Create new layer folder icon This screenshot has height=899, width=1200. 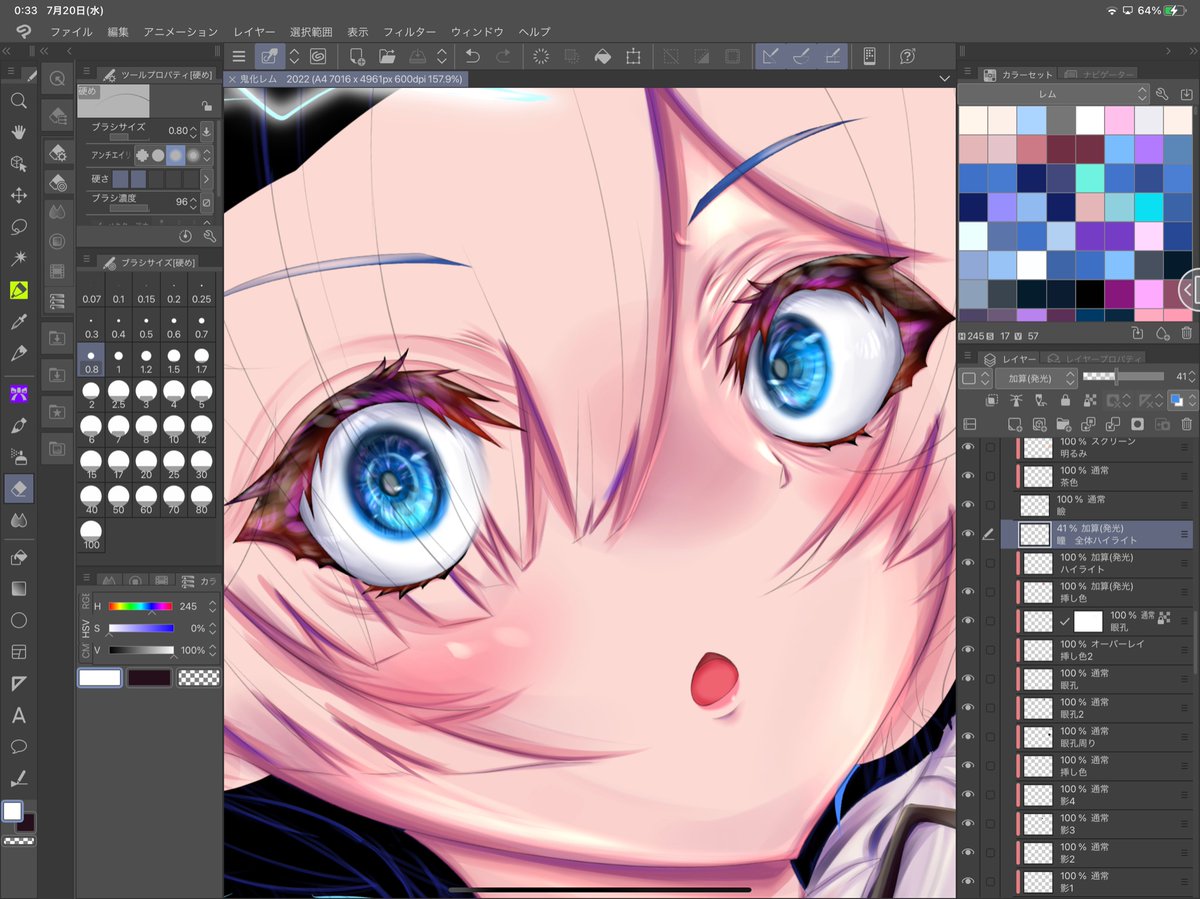click(x=1064, y=424)
